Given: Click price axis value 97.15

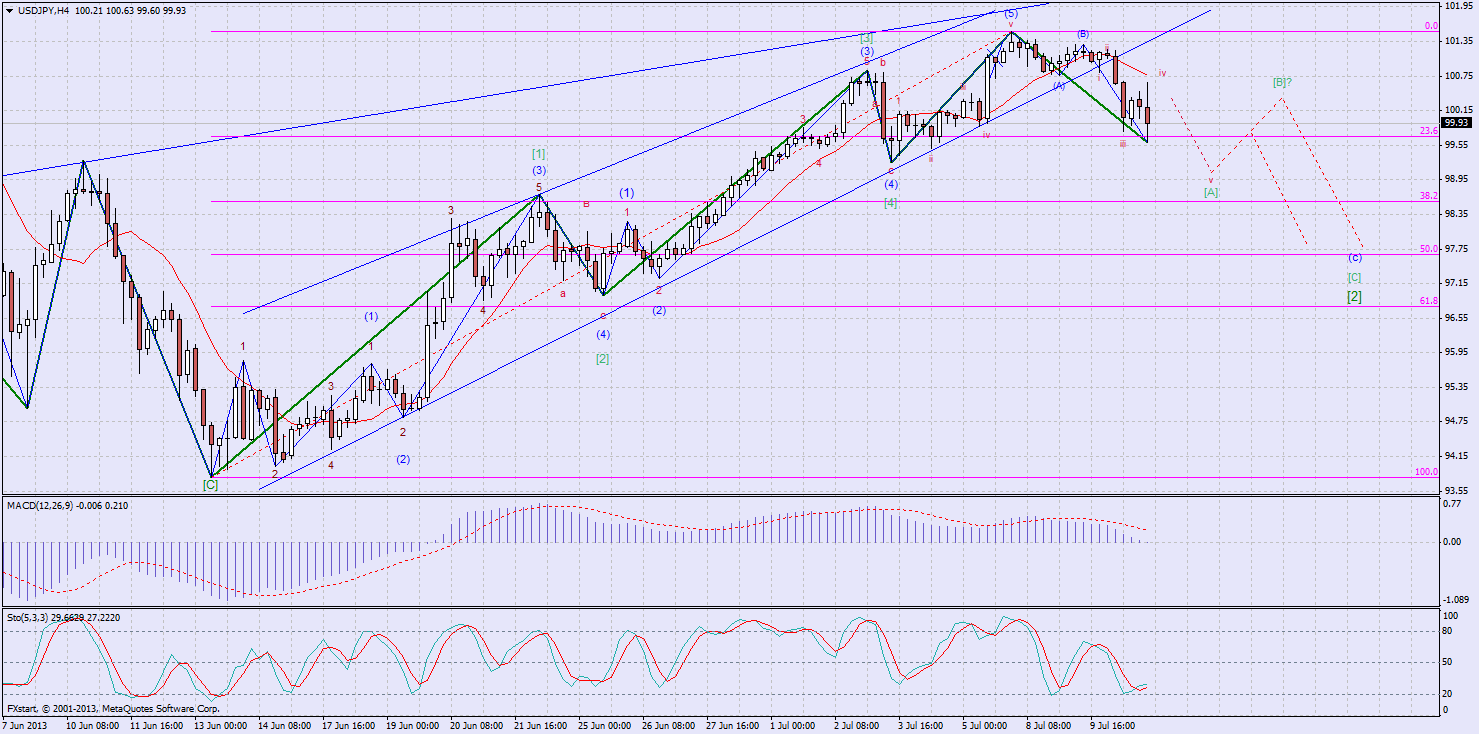Looking at the screenshot, I should coord(1457,283).
